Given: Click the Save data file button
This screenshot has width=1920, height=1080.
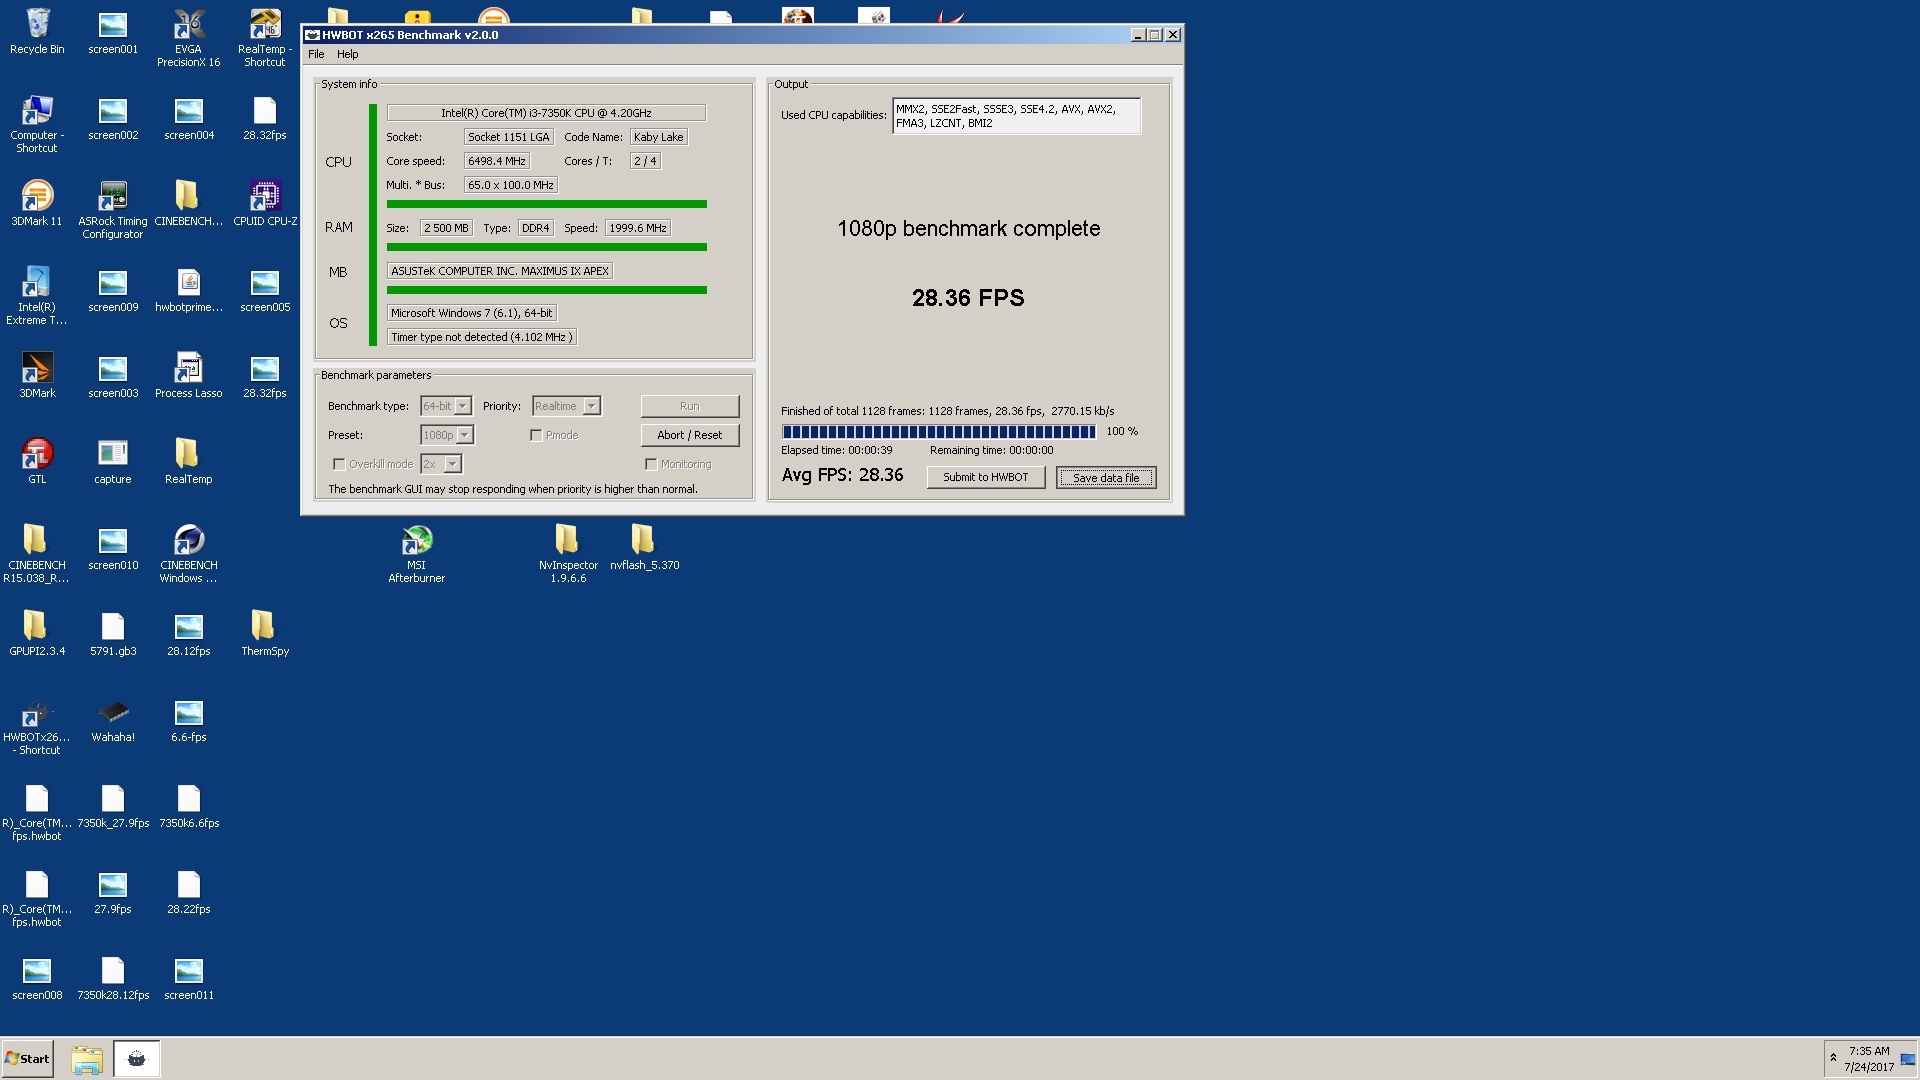Looking at the screenshot, I should [1106, 477].
